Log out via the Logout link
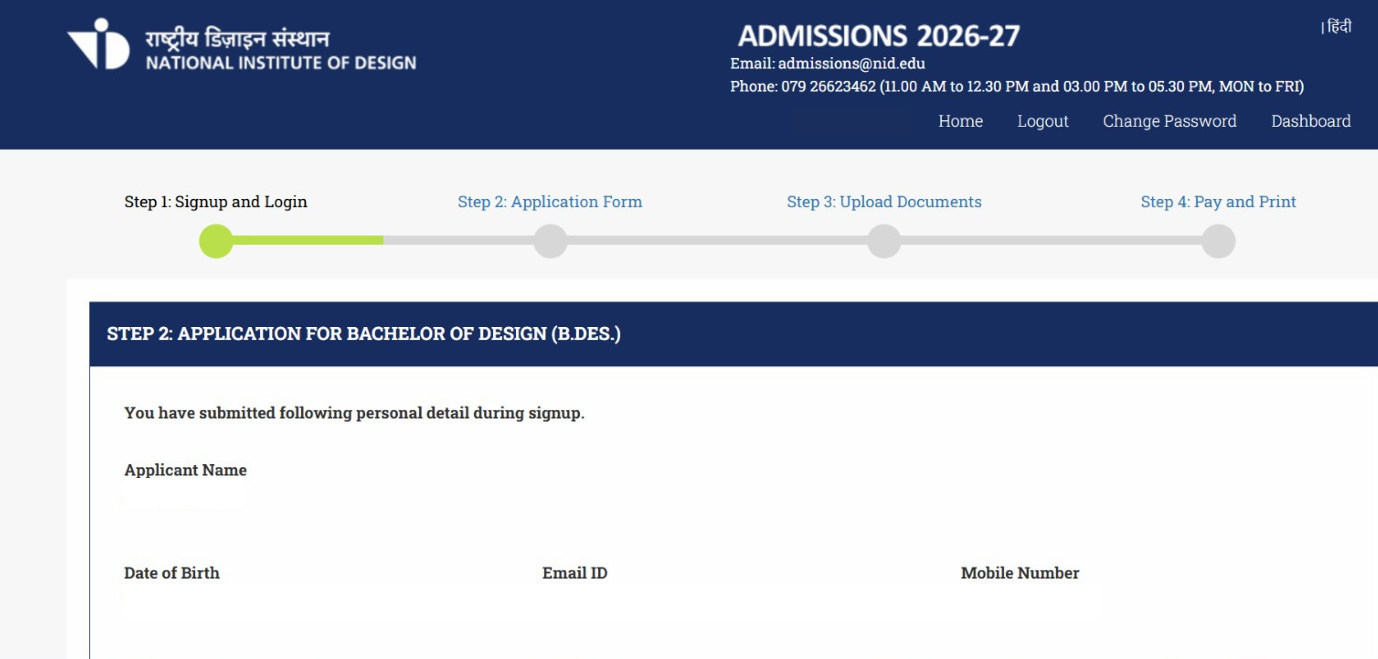The height and width of the screenshot is (659, 1378). pos(1042,121)
